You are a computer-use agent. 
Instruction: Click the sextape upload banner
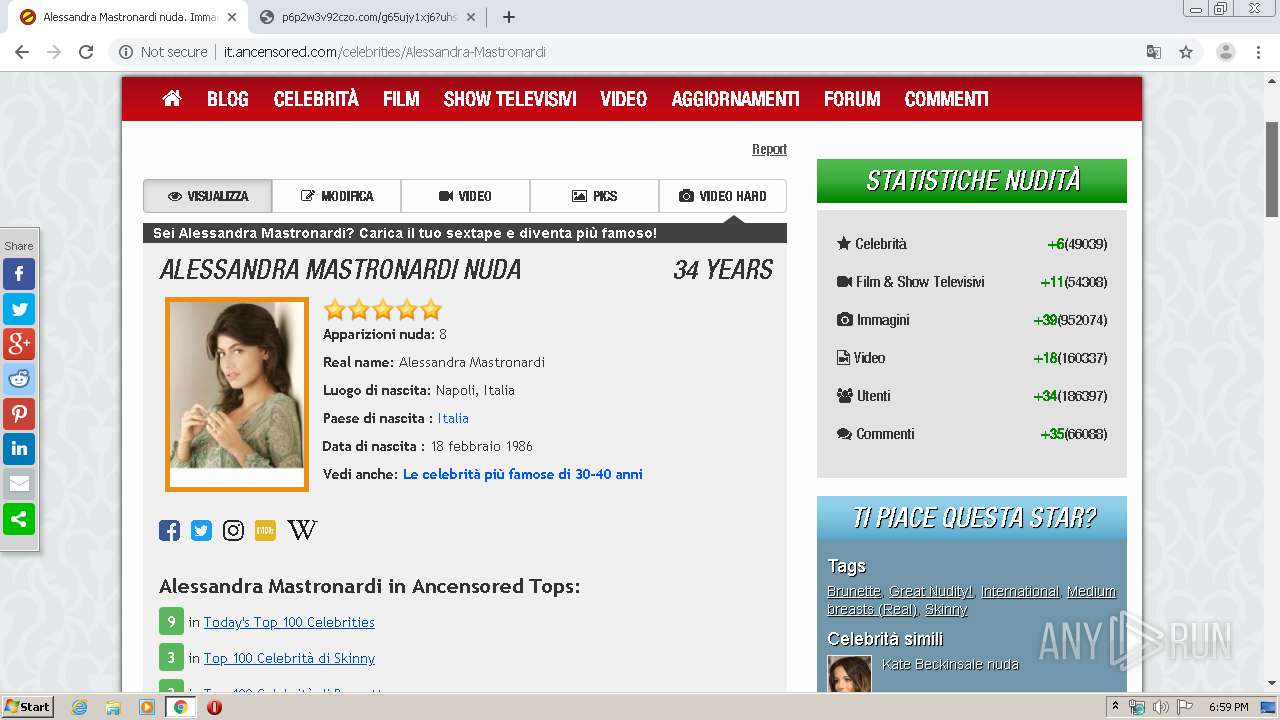click(465, 233)
